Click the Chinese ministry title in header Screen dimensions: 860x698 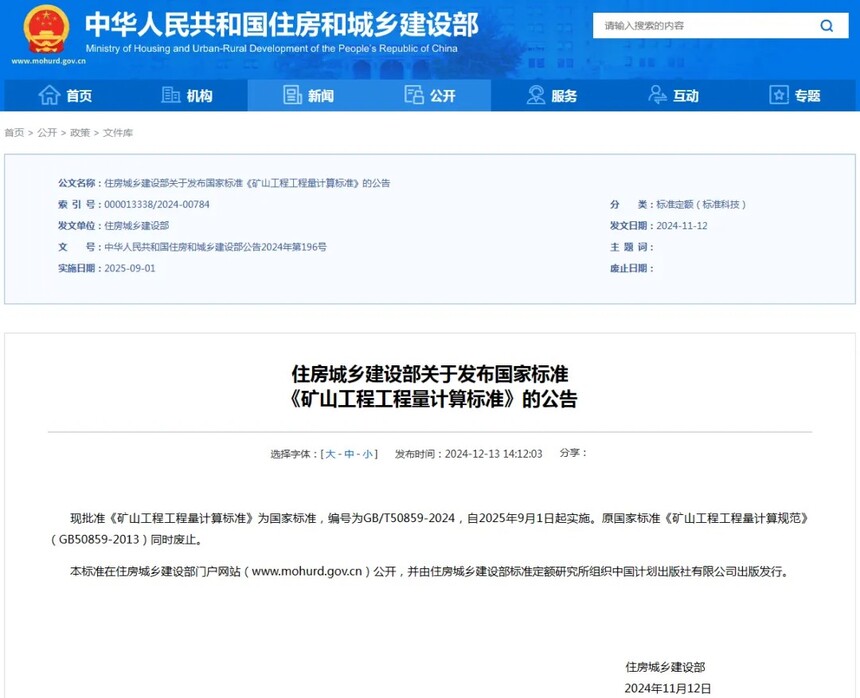click(x=282, y=24)
